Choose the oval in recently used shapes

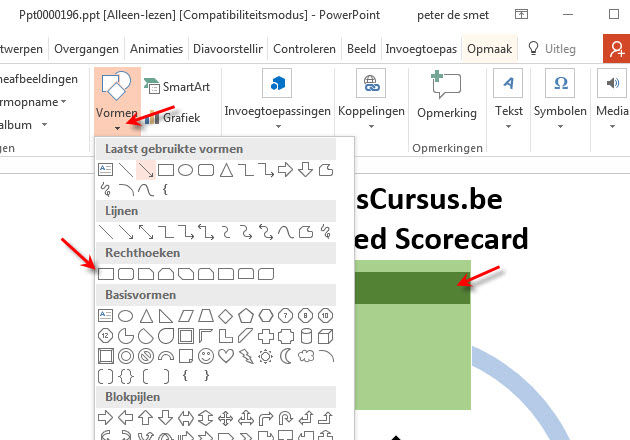pos(185,170)
